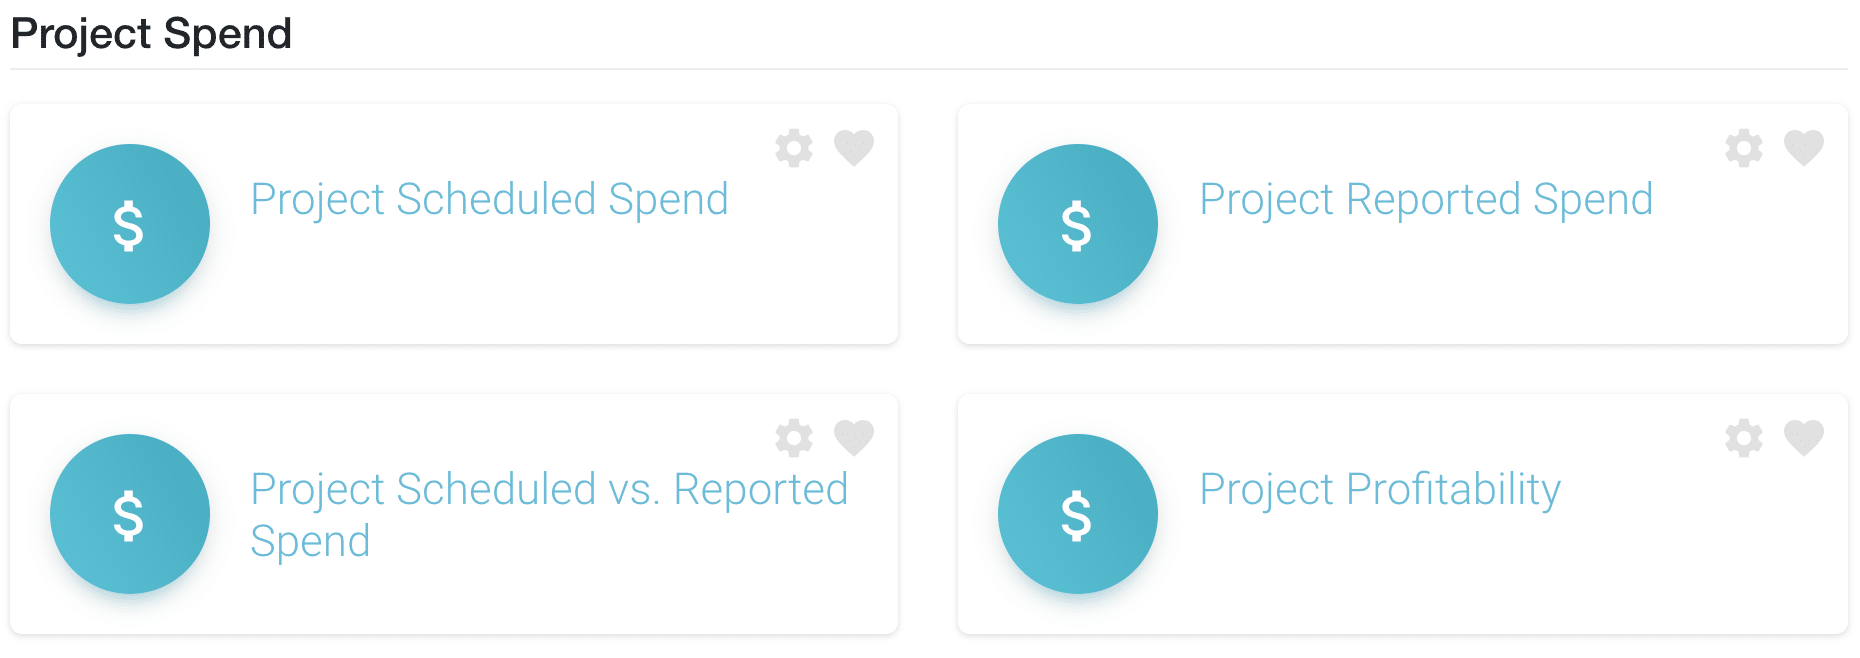Toggle the heart on Project Scheduled vs. Reported Spend
Screen dimensions: 1860x658
click(x=853, y=437)
